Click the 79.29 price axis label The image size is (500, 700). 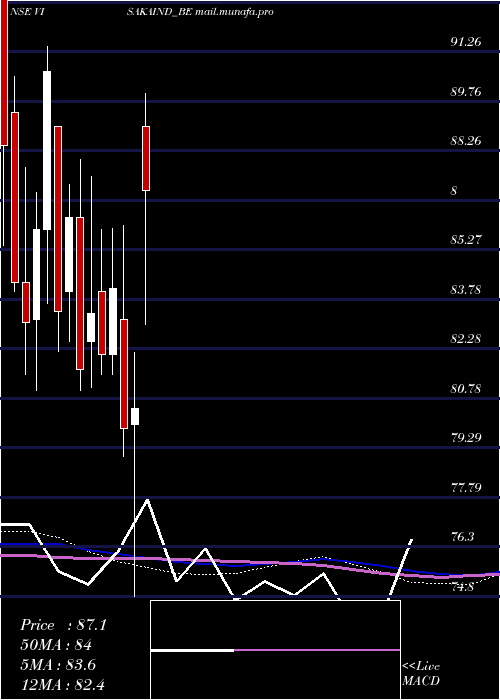[466, 438]
